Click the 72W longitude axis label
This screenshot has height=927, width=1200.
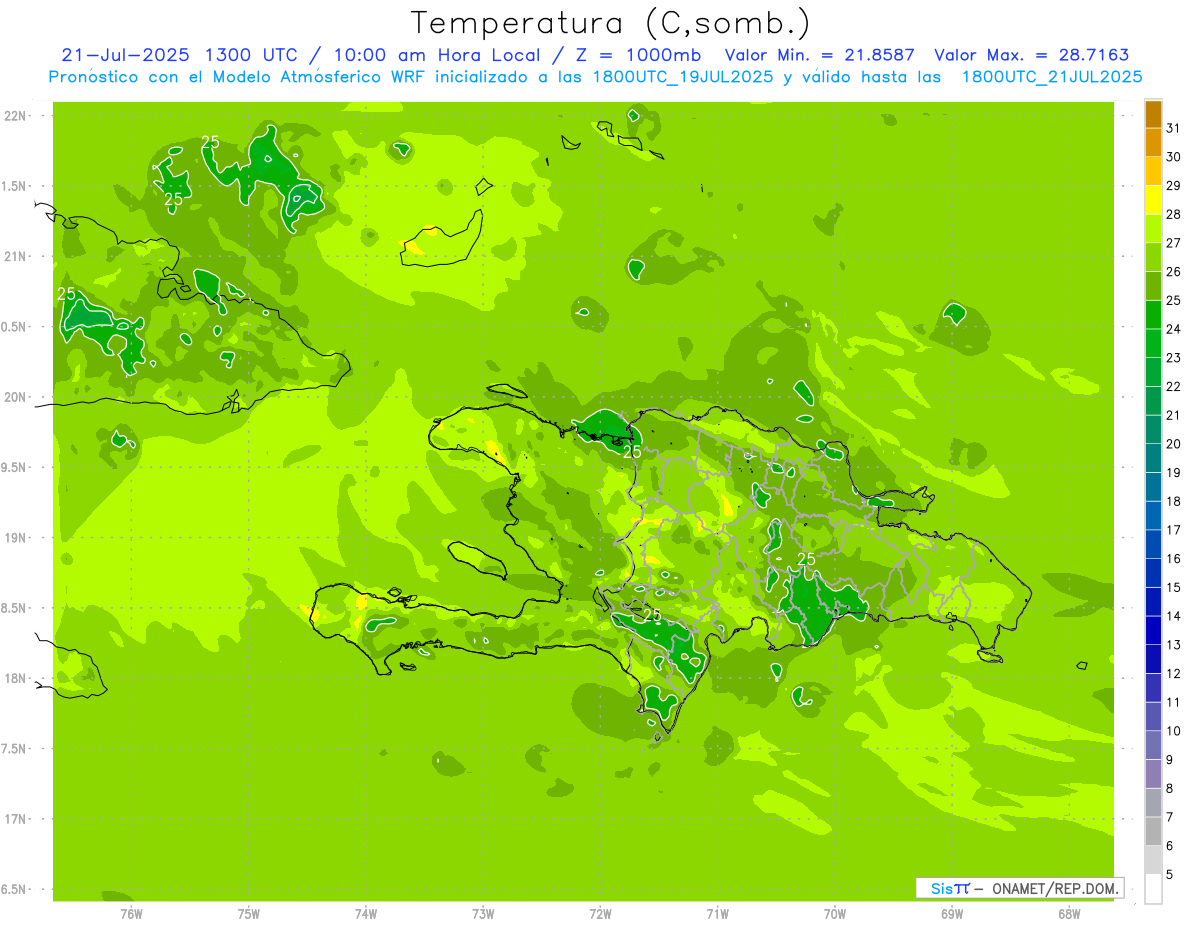point(600,913)
